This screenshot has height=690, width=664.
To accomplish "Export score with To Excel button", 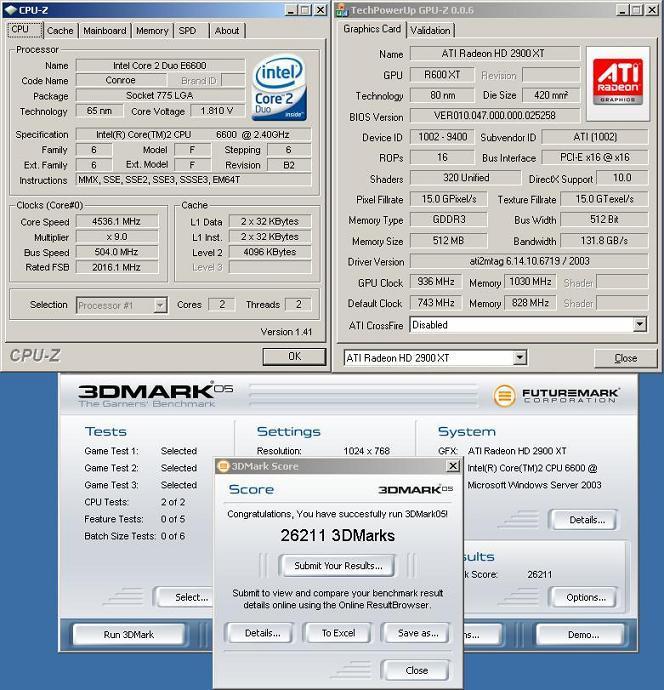I will [338, 633].
